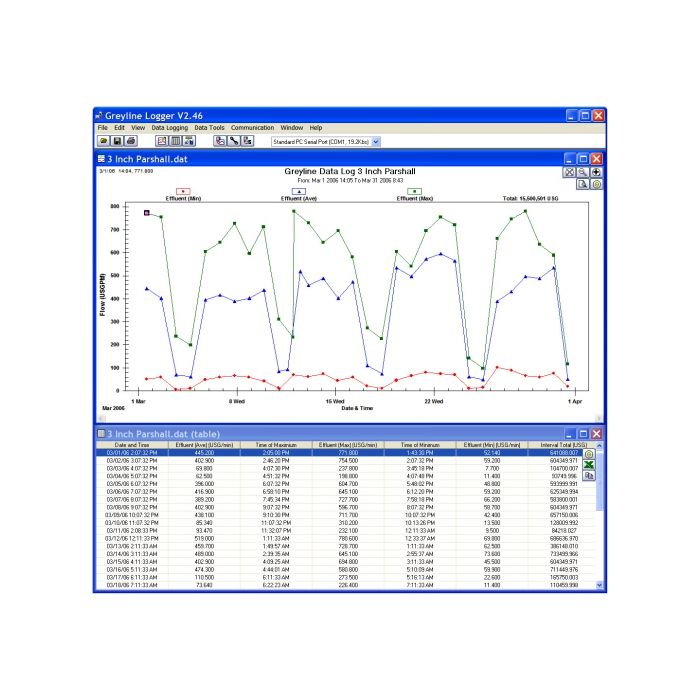Toggle the Effluent (Min) red legend marker

coord(183,192)
